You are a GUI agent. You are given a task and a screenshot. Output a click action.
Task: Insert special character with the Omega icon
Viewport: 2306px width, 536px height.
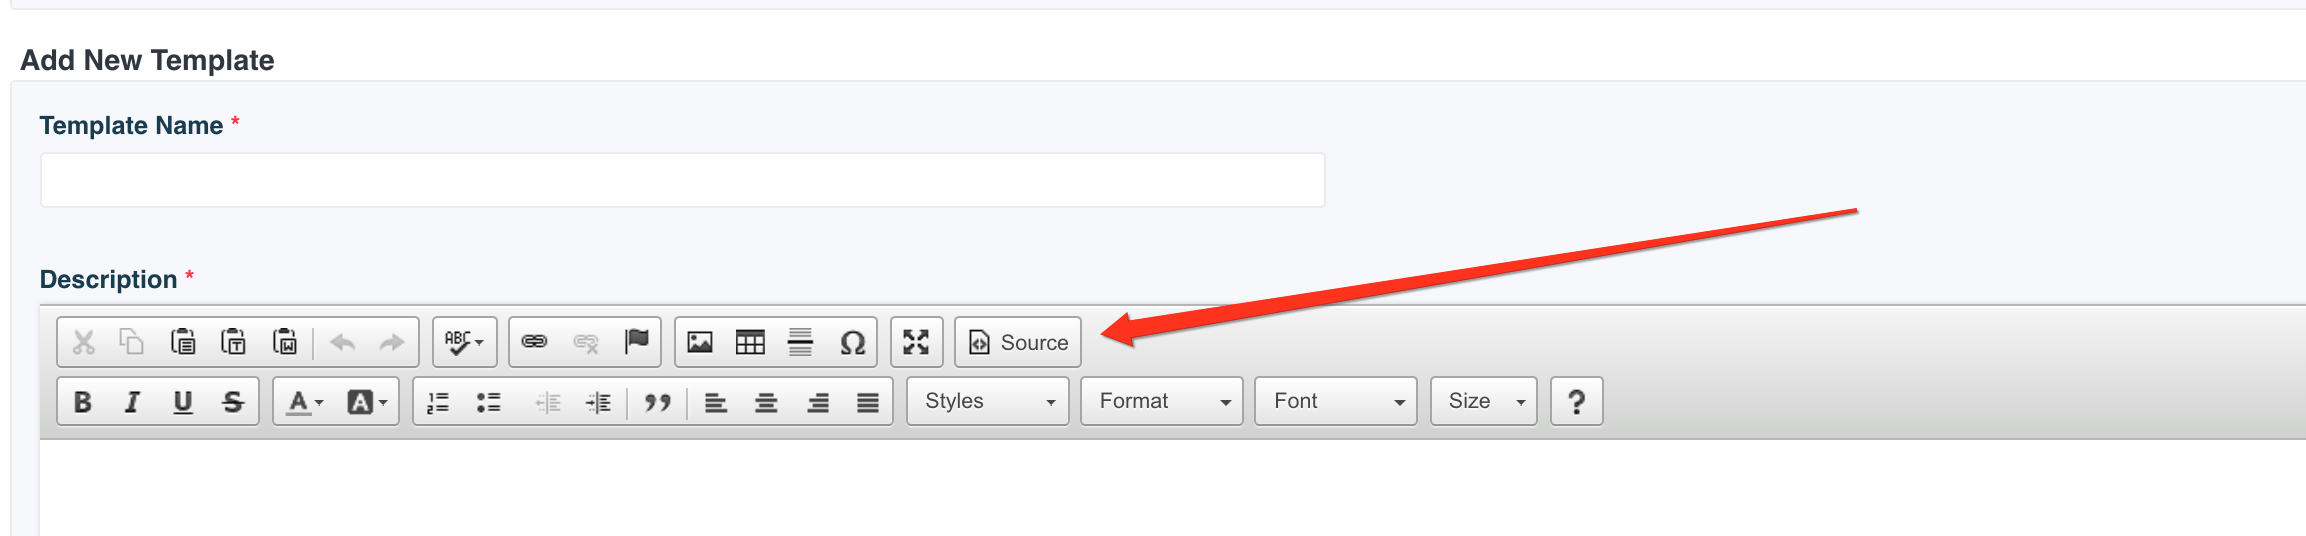pyautogui.click(x=852, y=342)
